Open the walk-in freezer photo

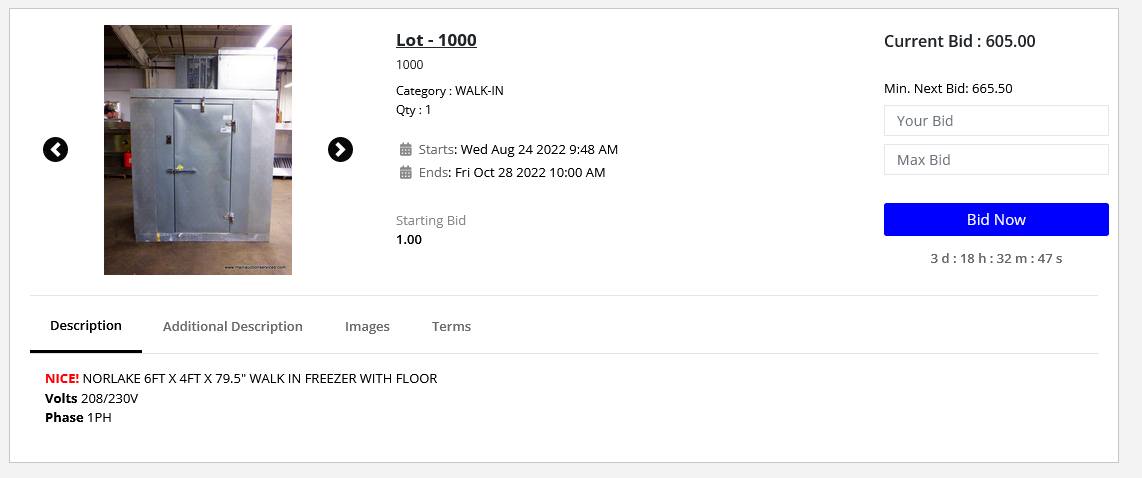point(198,150)
